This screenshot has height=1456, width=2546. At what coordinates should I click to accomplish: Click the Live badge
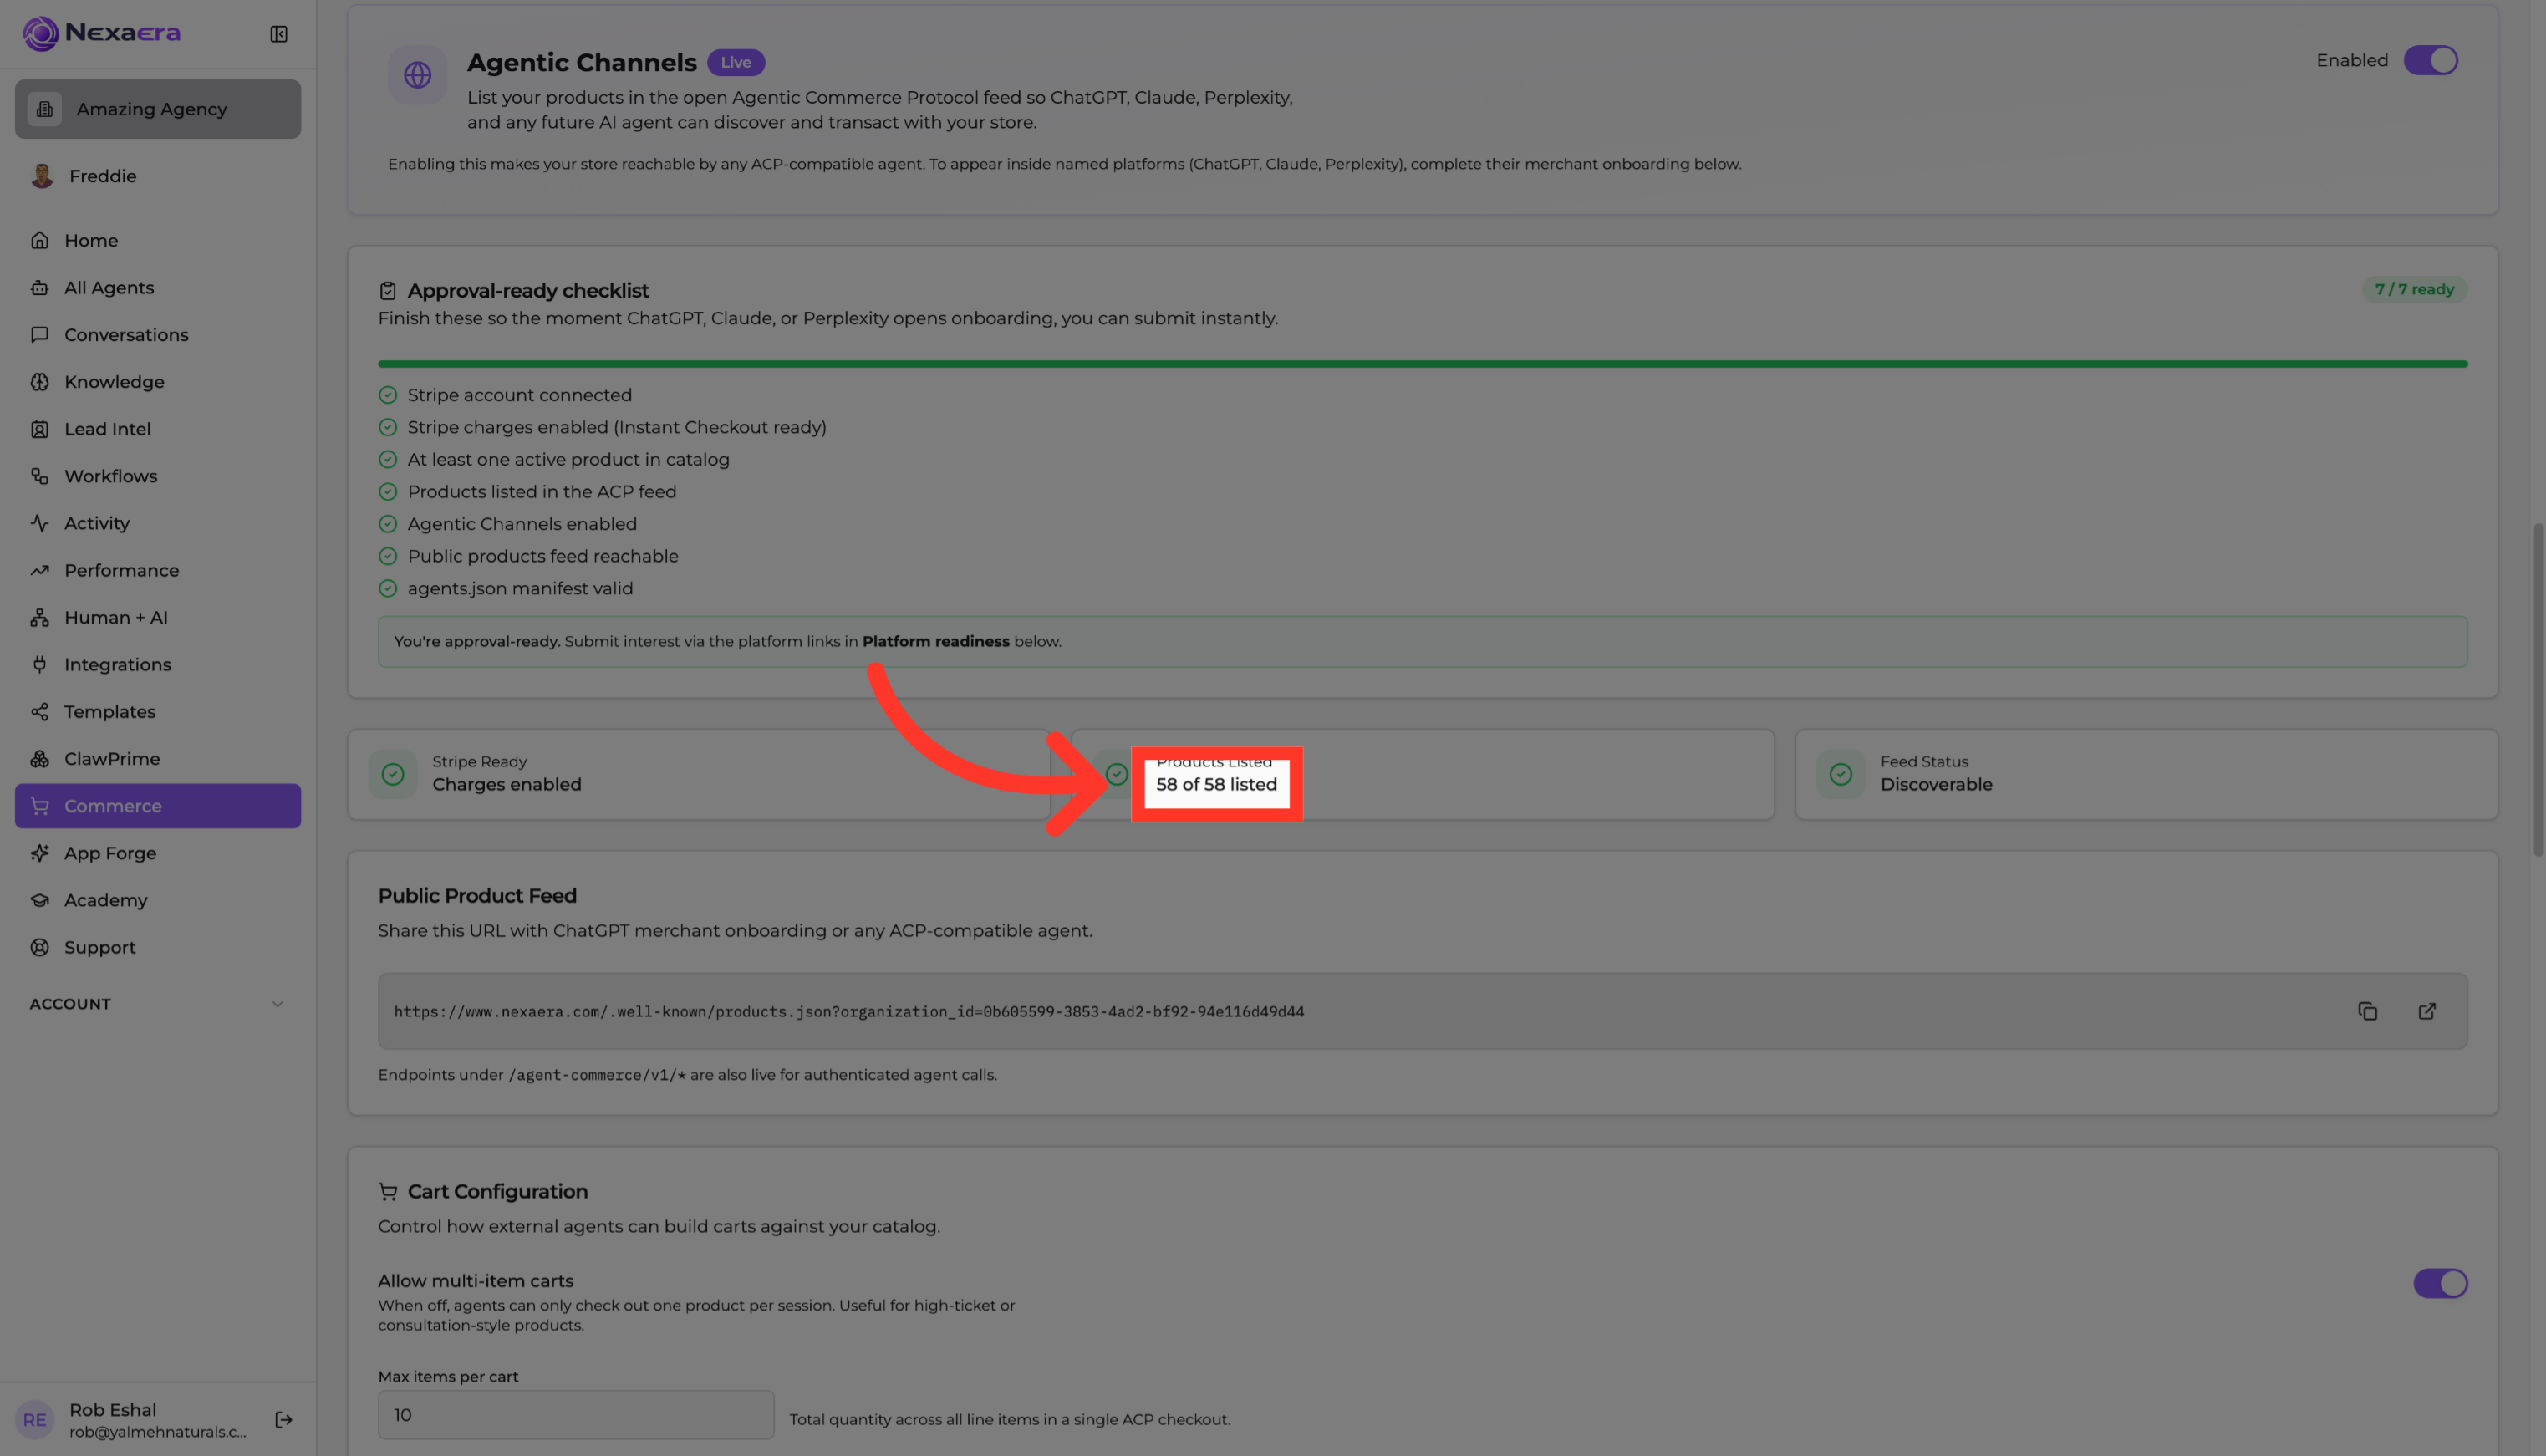(736, 62)
